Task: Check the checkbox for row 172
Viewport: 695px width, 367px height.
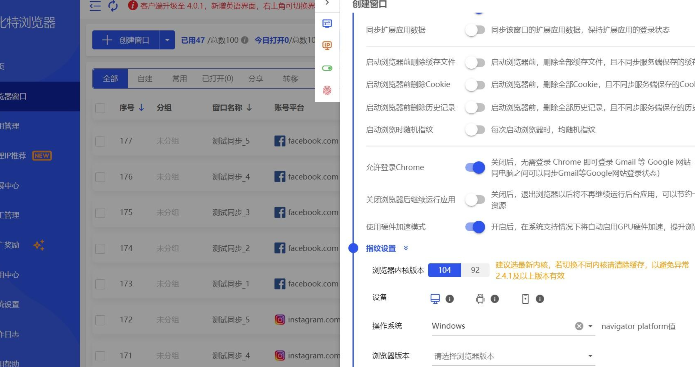Action: coord(100,320)
